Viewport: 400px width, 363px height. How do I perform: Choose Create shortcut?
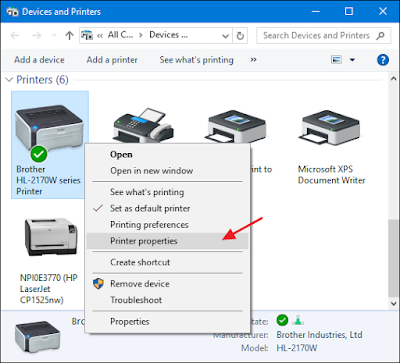(167, 262)
